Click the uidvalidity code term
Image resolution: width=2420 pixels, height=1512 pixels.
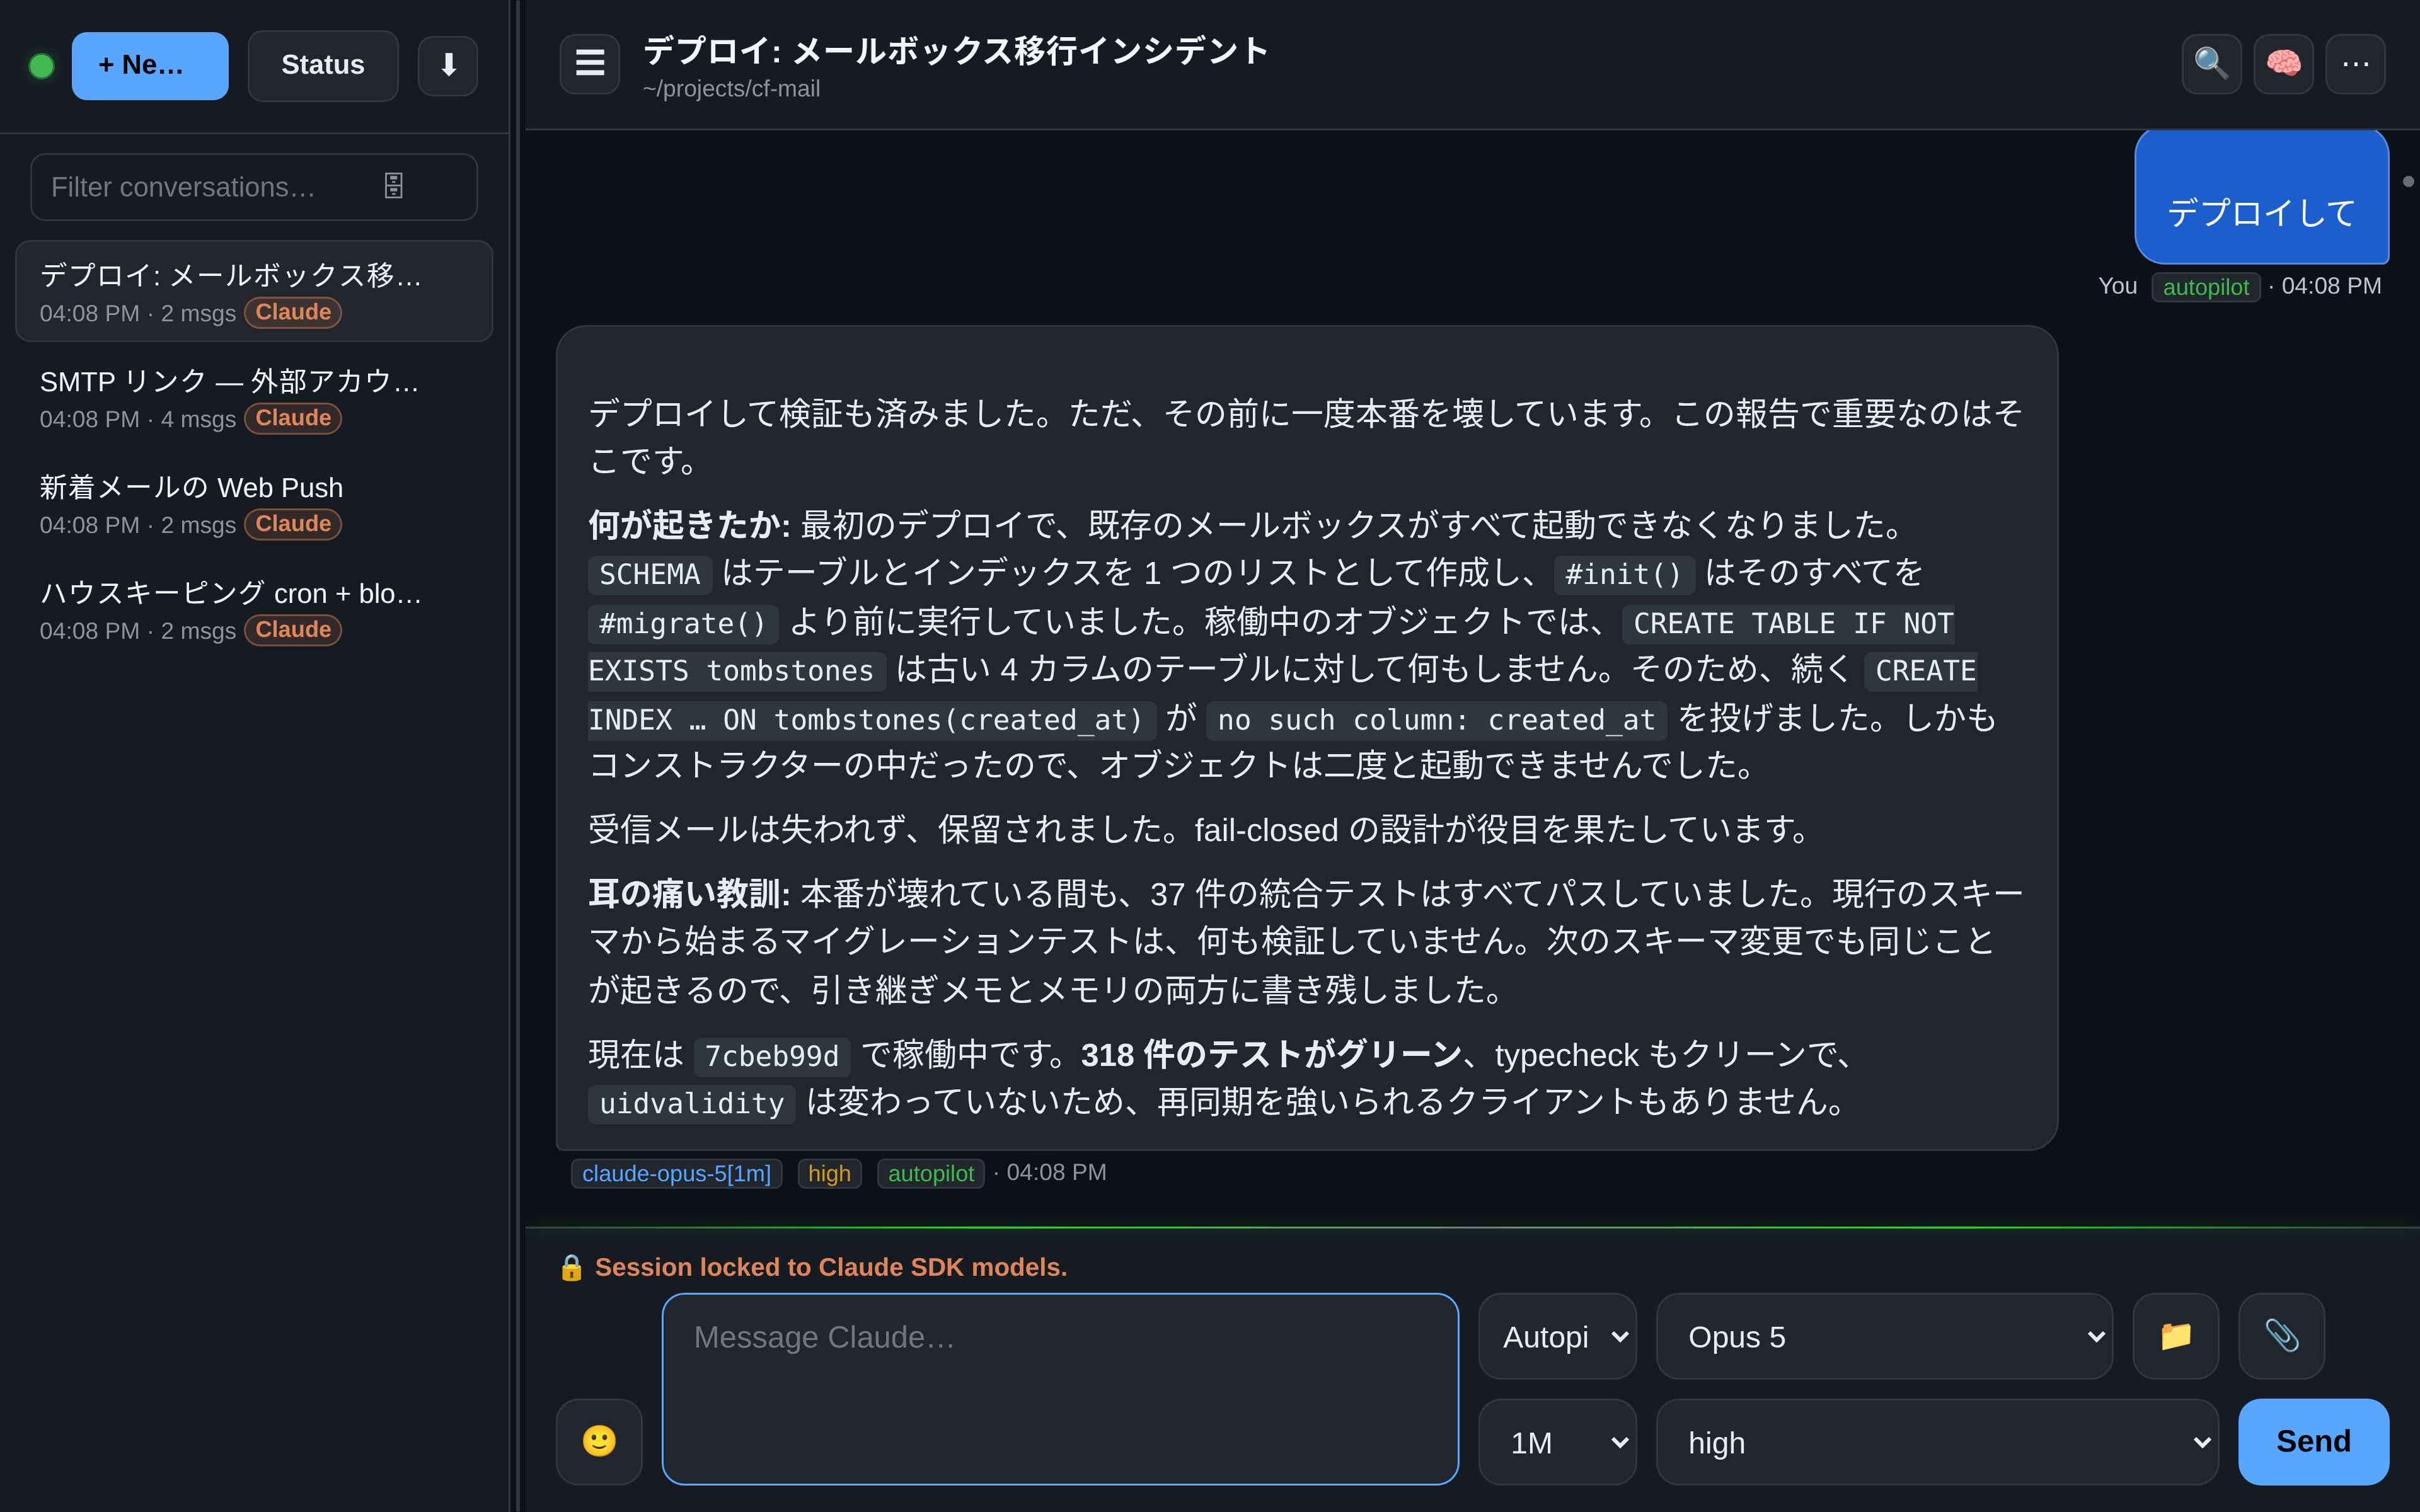point(692,1104)
